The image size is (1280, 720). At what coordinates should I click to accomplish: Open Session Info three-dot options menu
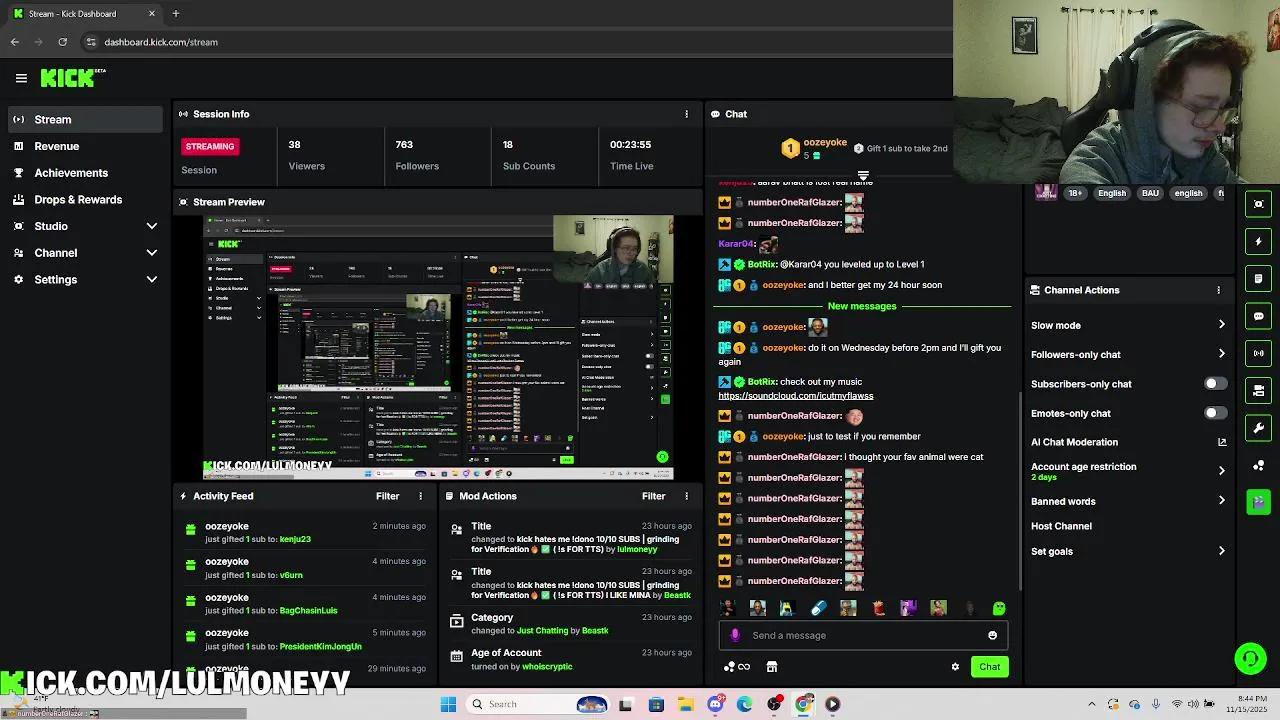[686, 114]
